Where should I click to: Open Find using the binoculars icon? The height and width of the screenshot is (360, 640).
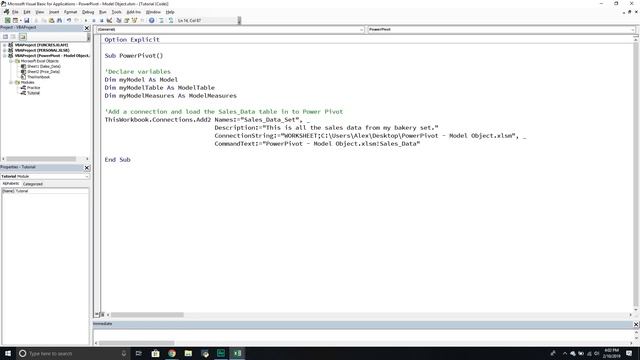click(60, 20)
